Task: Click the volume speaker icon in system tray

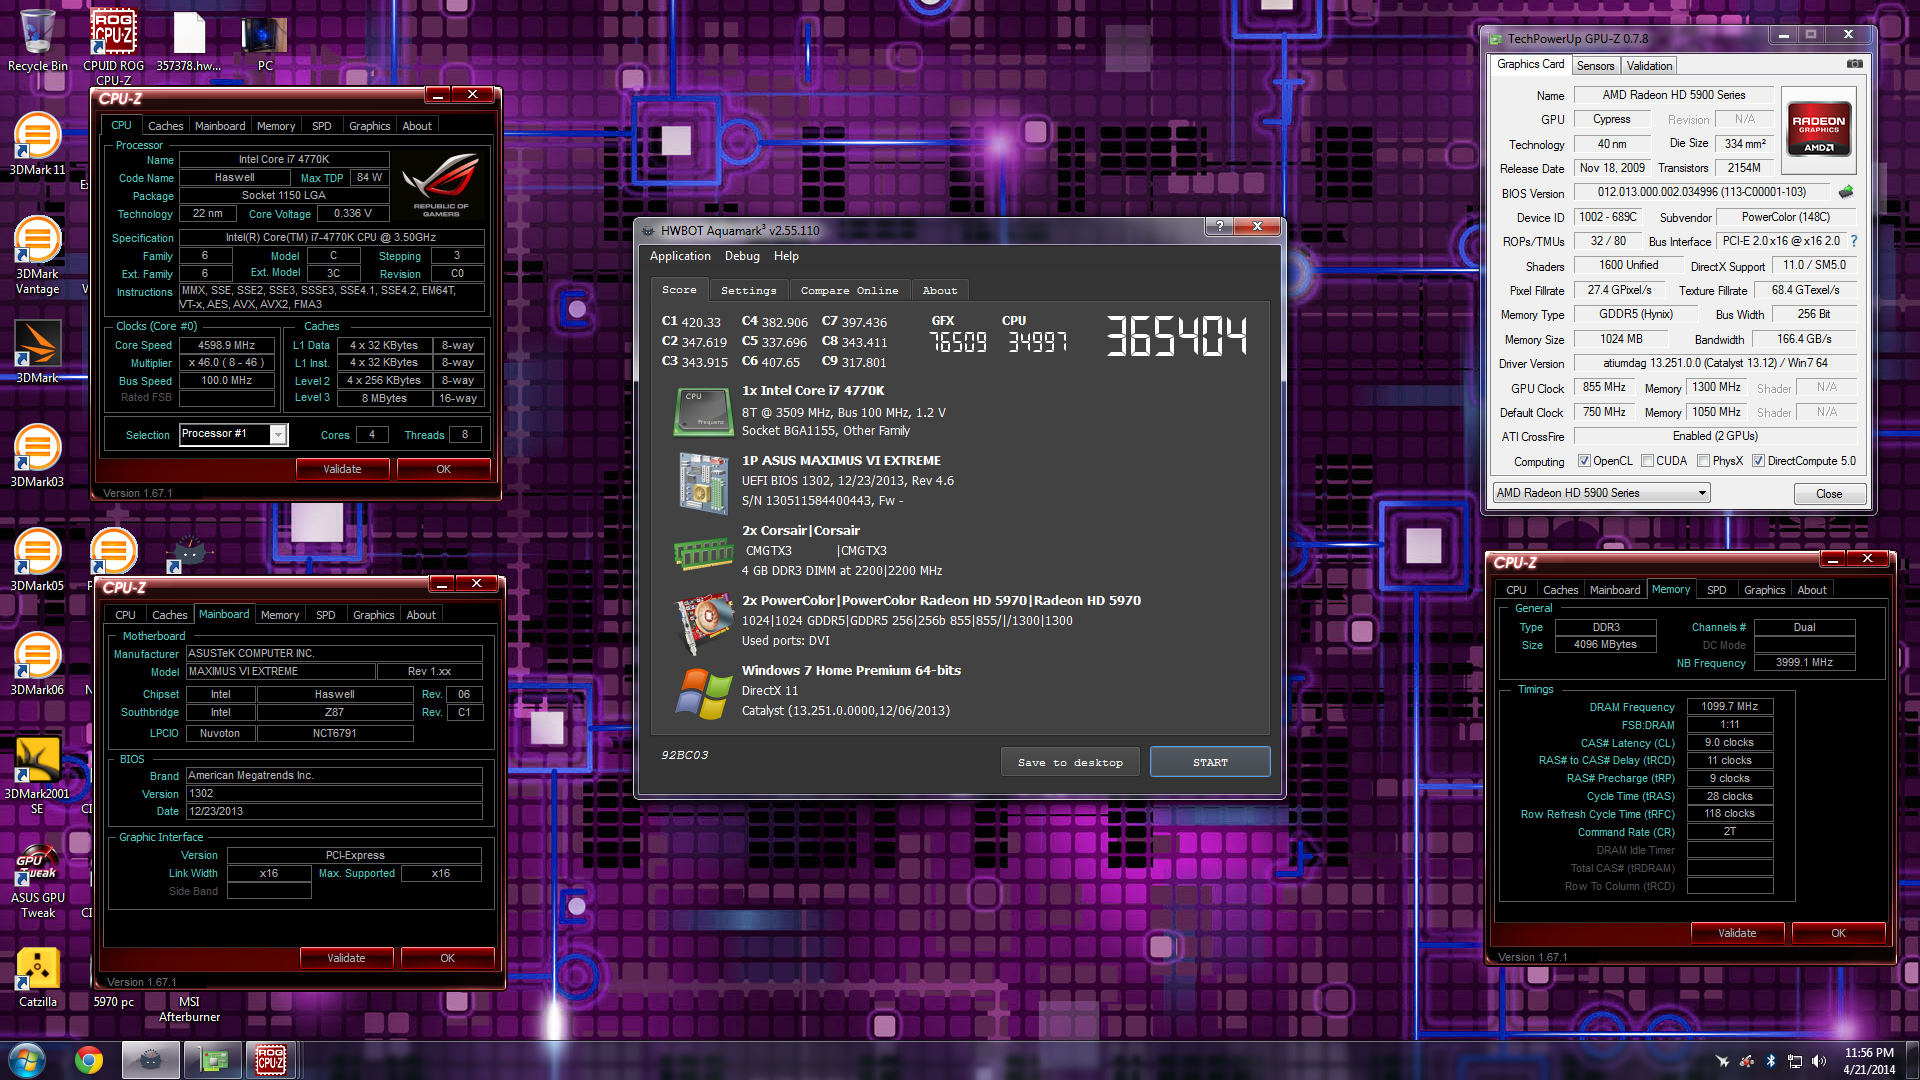Action: 1819,1061
